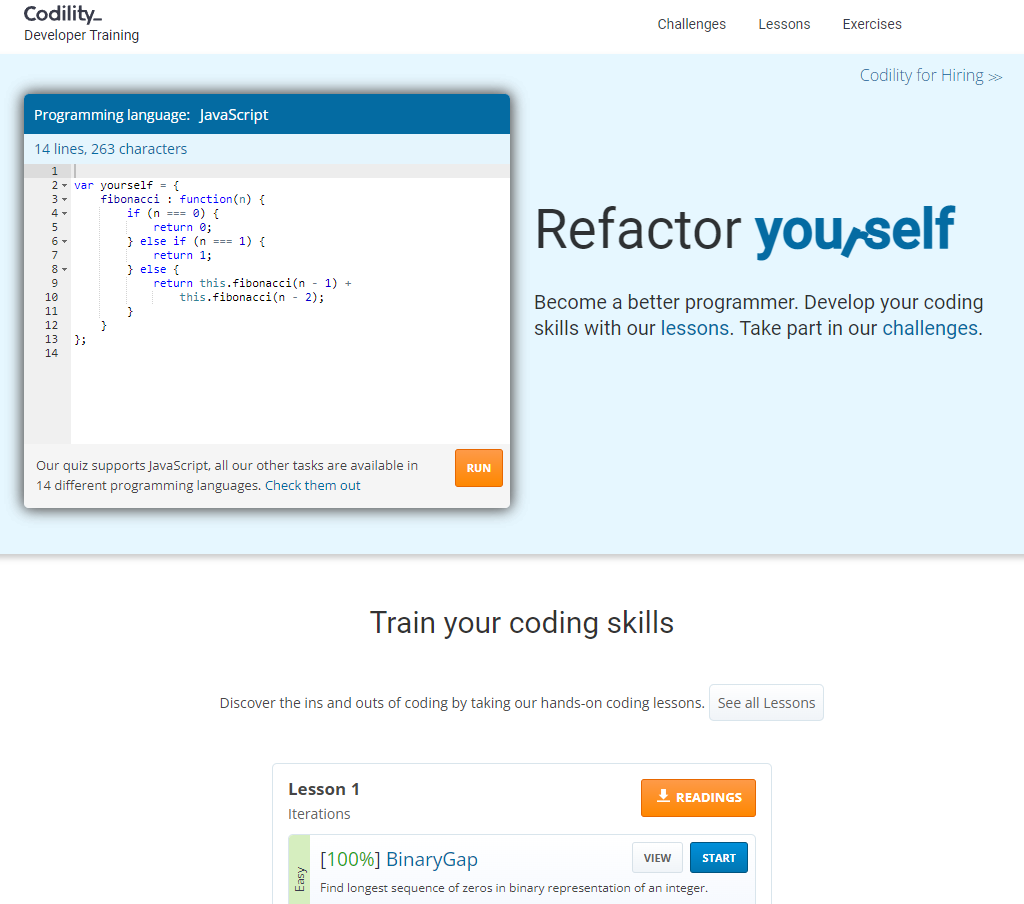
Task: Click 'return this.fibonacci(n - 1) +' code line
Action: click(x=252, y=283)
